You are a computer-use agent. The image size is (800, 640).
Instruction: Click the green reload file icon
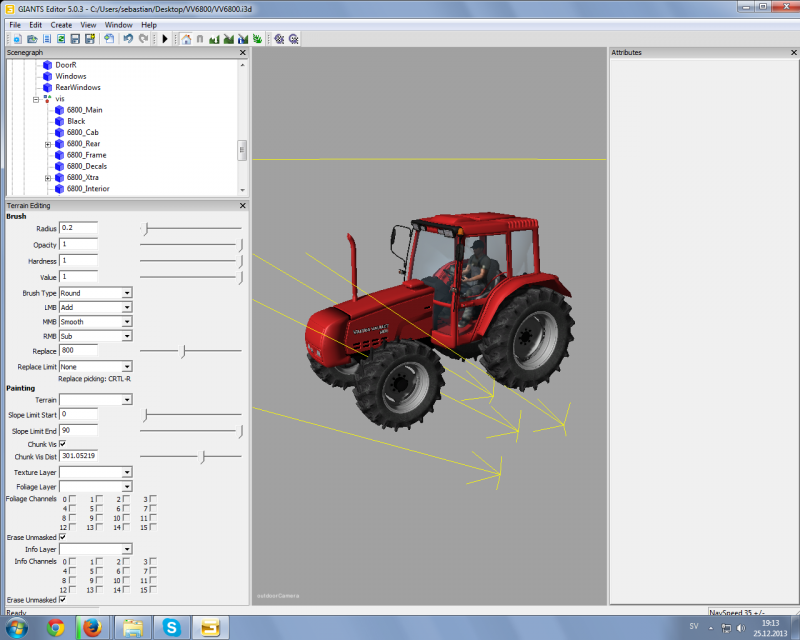61,39
